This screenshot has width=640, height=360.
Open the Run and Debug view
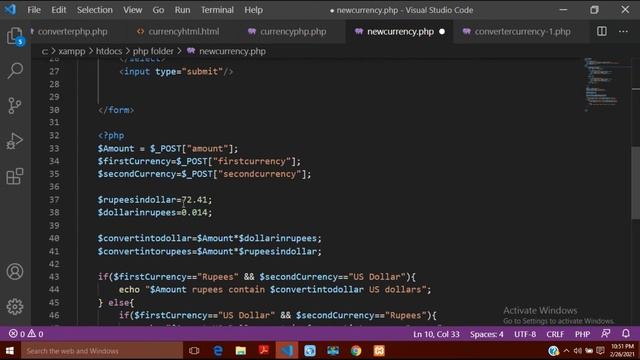15,141
